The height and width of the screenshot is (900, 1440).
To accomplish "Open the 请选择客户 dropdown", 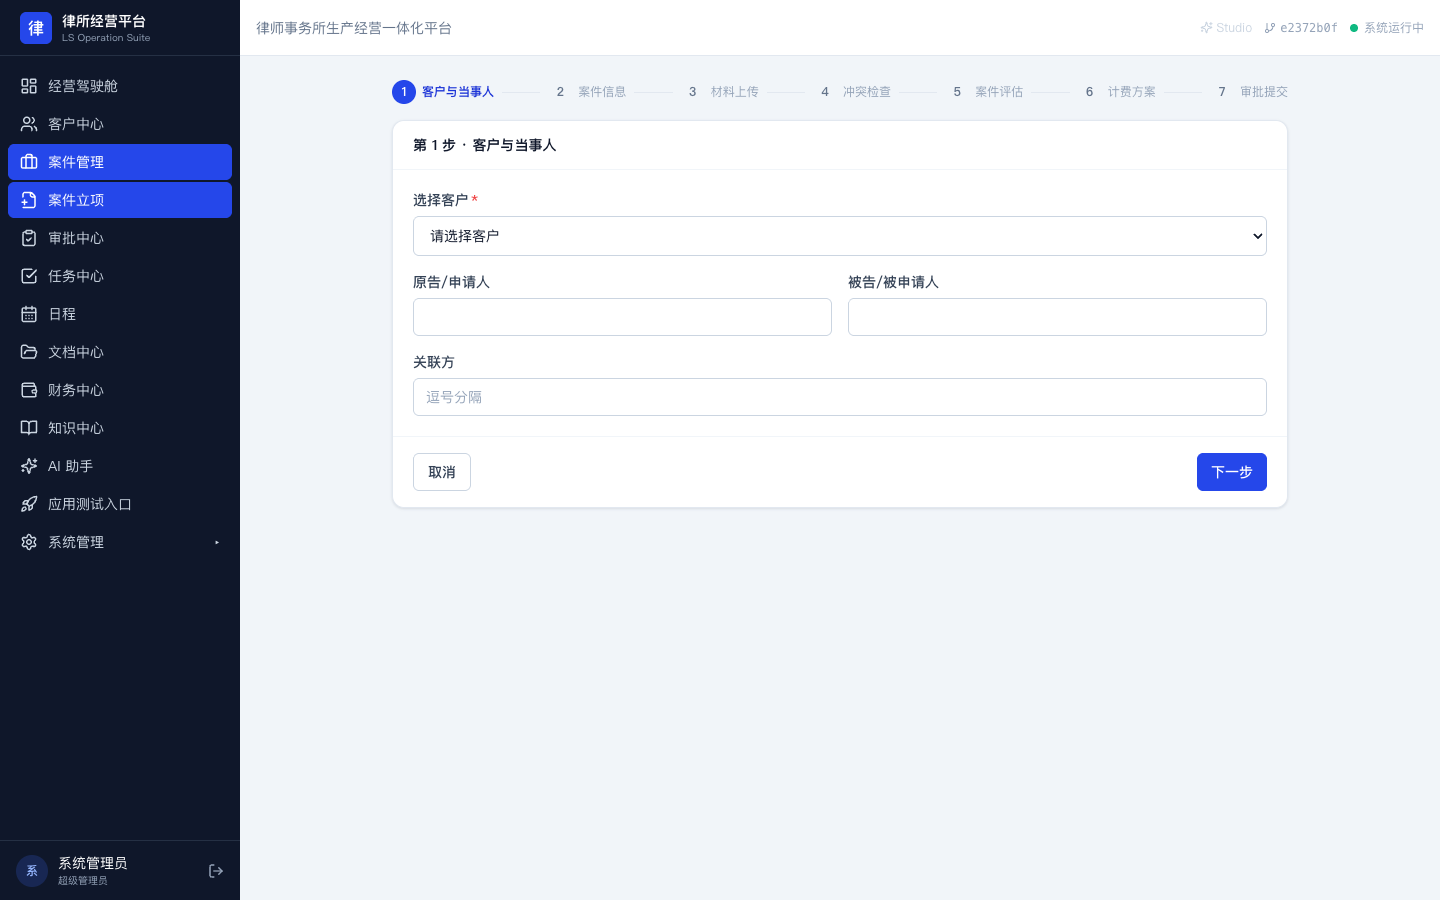I will pos(840,236).
